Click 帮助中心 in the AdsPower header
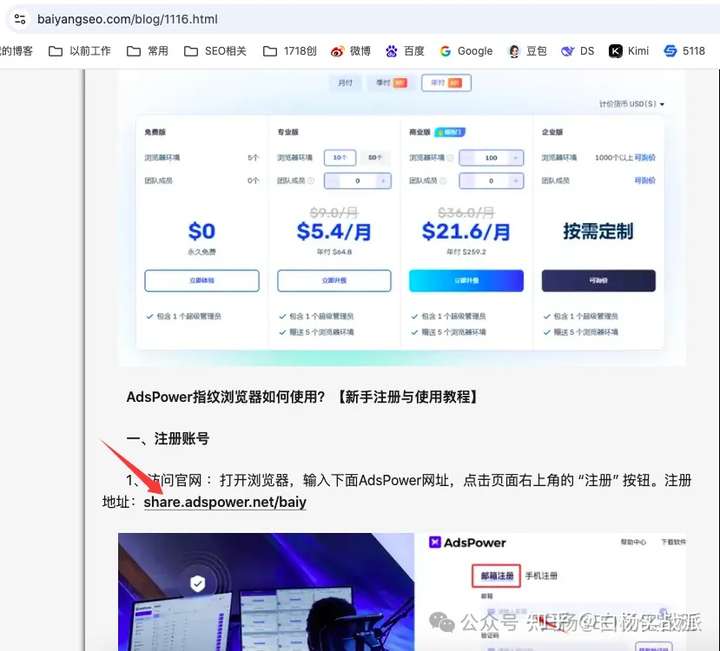 (633, 542)
